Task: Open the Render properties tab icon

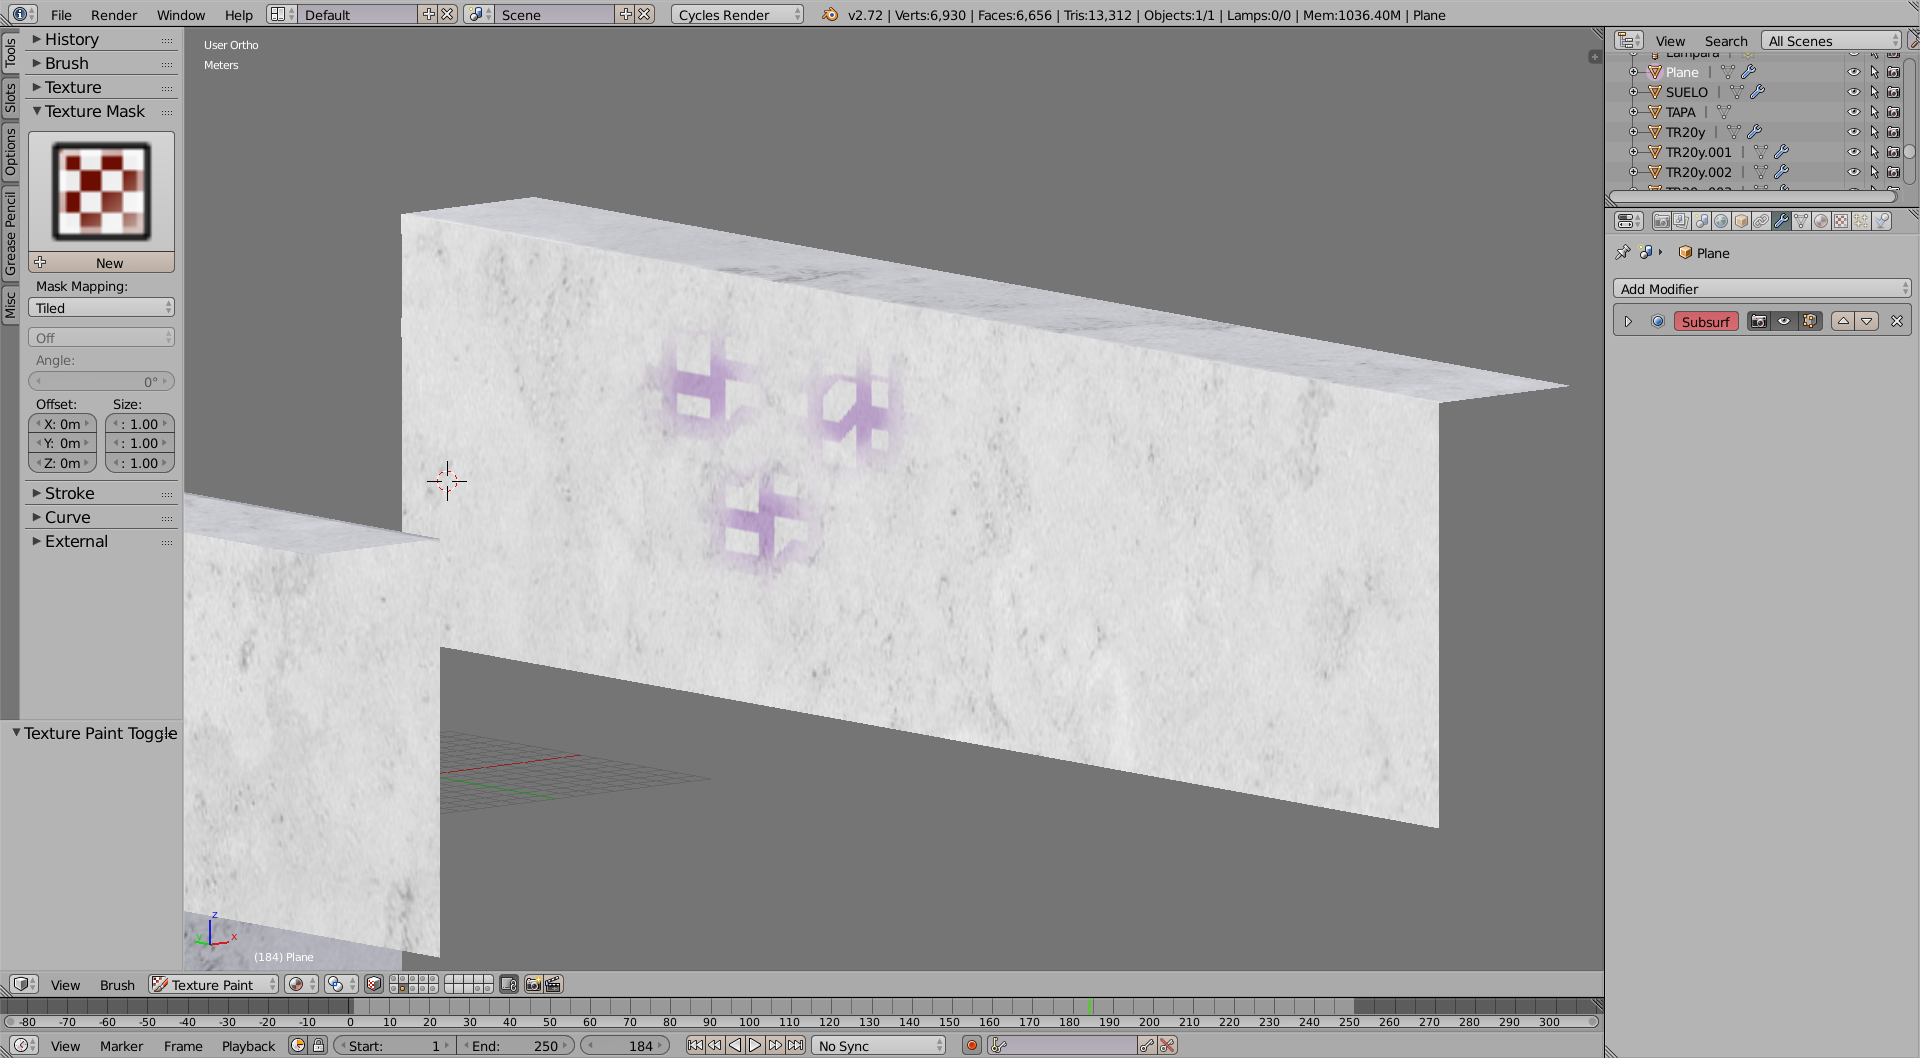Action: [x=1661, y=221]
